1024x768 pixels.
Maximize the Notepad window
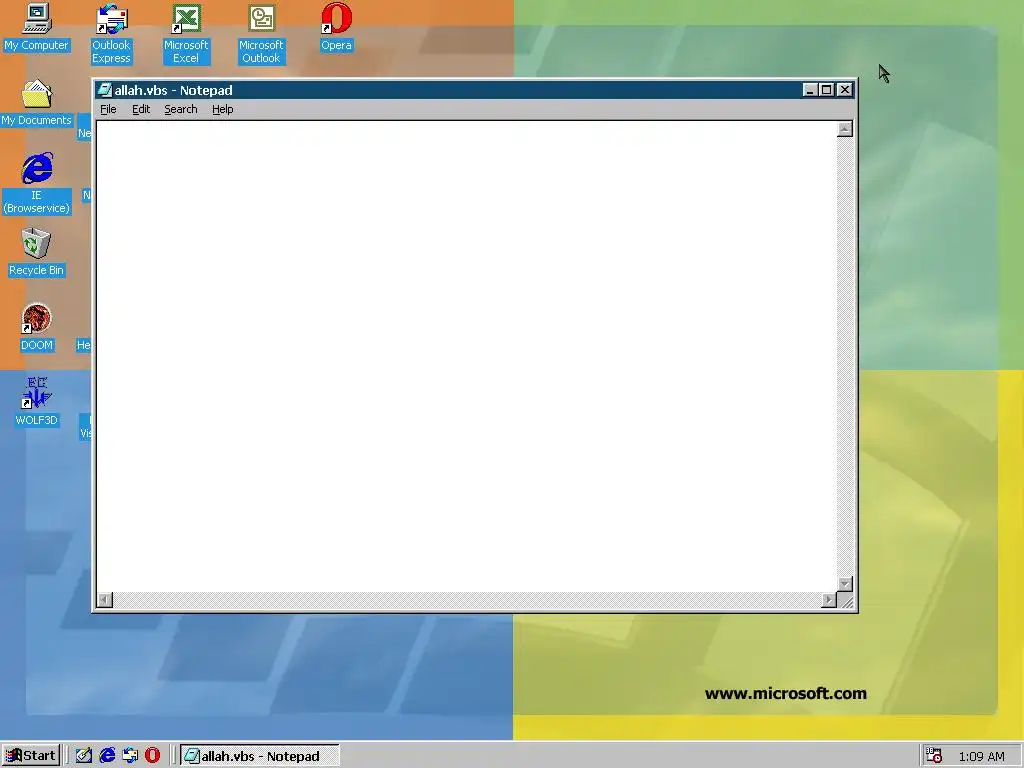pyautogui.click(x=826, y=90)
